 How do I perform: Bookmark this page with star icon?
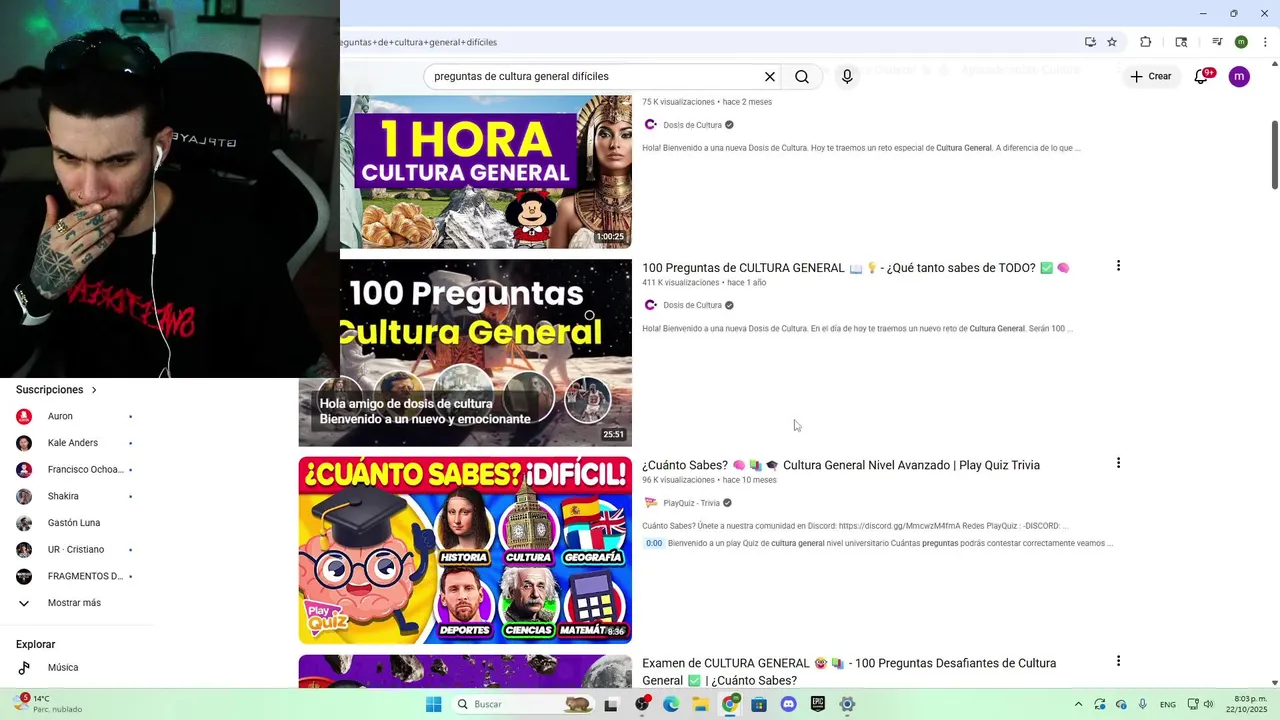coord(1112,42)
